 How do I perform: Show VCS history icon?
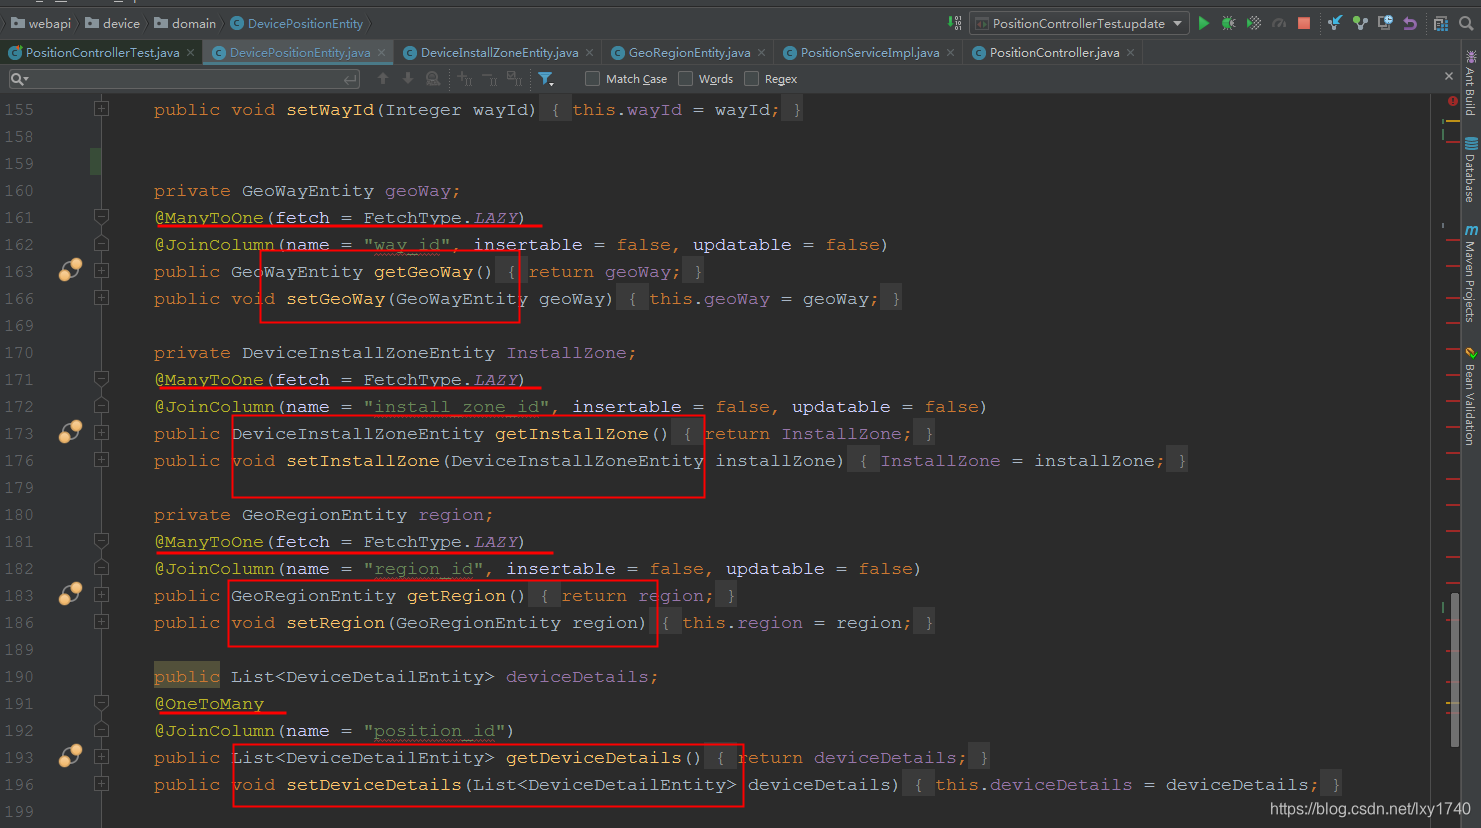pos(1385,23)
